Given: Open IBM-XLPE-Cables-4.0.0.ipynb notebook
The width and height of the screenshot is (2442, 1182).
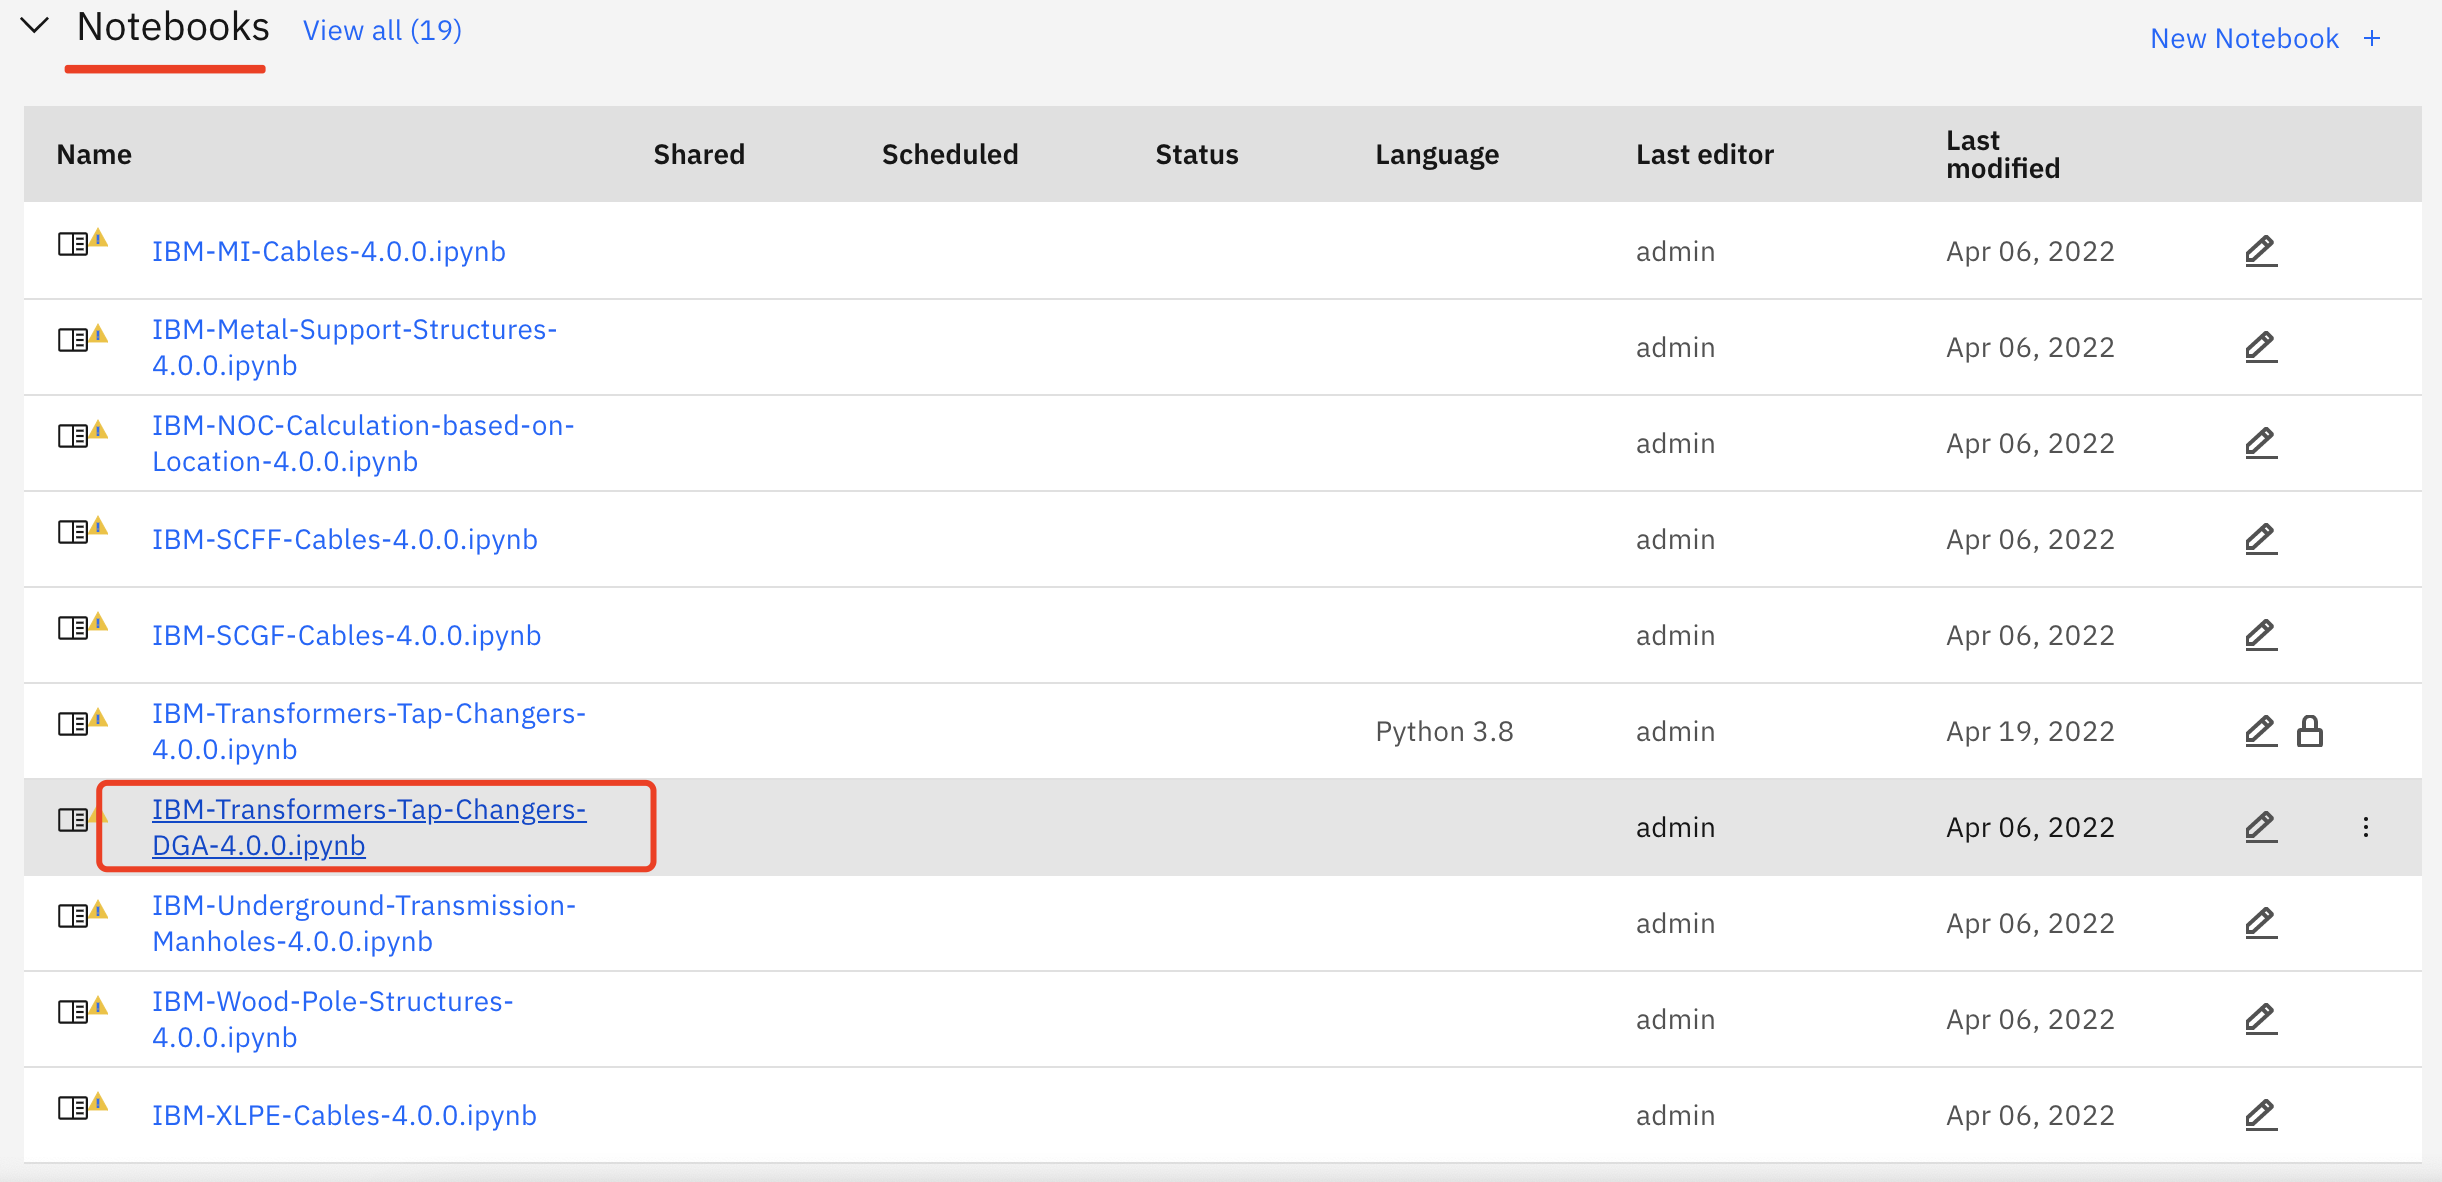Looking at the screenshot, I should click(344, 1115).
